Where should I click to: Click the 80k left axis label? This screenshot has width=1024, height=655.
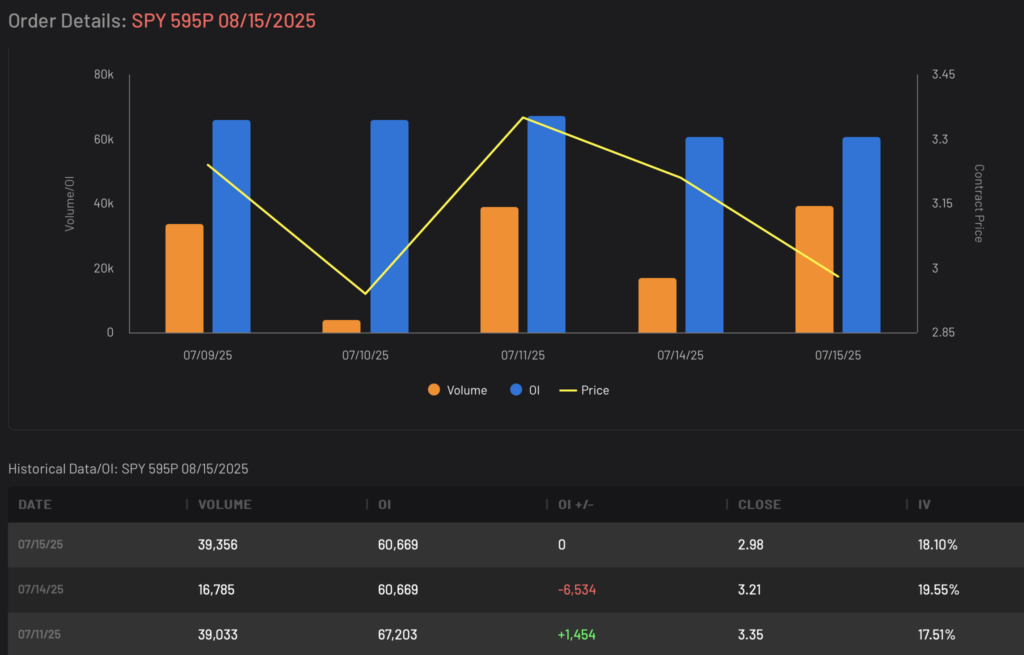pos(103,74)
